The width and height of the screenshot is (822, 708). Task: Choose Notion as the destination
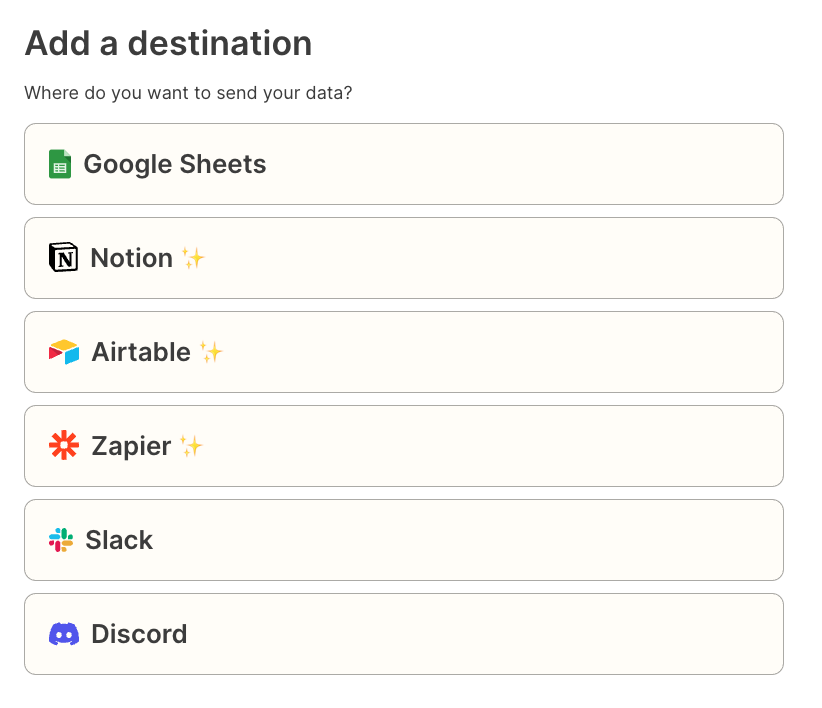(x=132, y=258)
